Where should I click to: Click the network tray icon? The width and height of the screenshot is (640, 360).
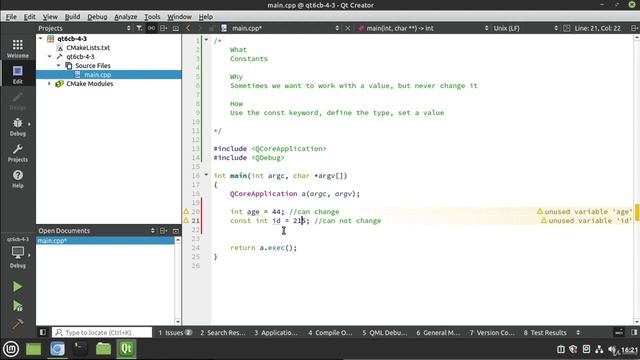click(x=599, y=349)
